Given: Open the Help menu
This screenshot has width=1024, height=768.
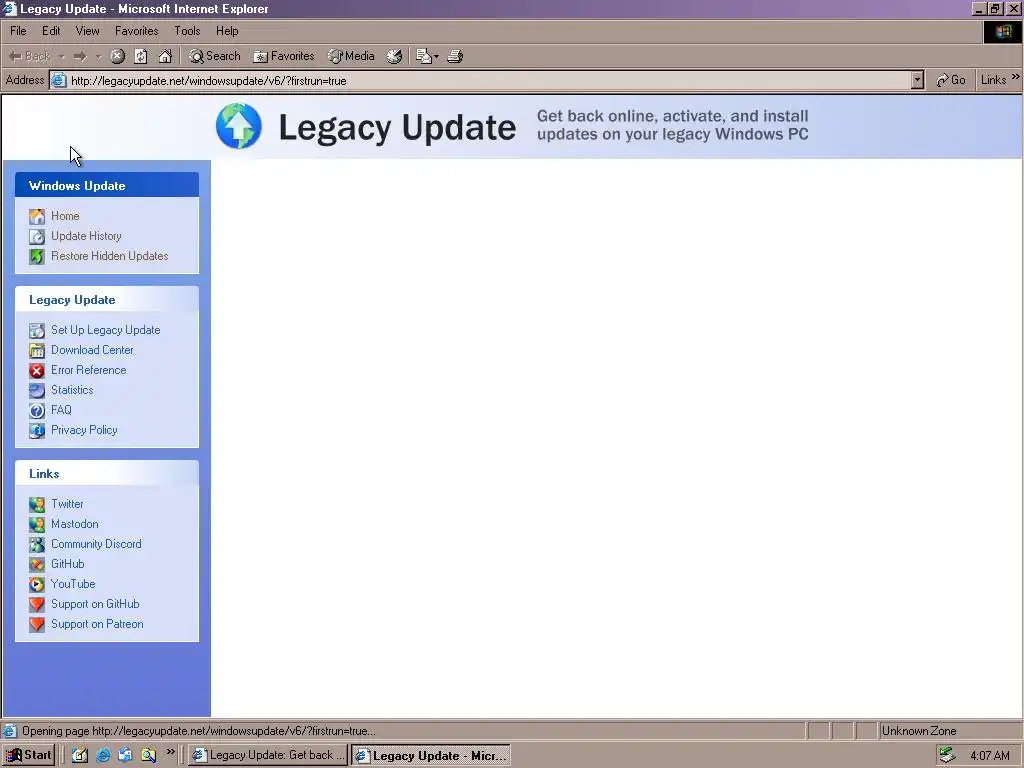Looking at the screenshot, I should [x=227, y=31].
